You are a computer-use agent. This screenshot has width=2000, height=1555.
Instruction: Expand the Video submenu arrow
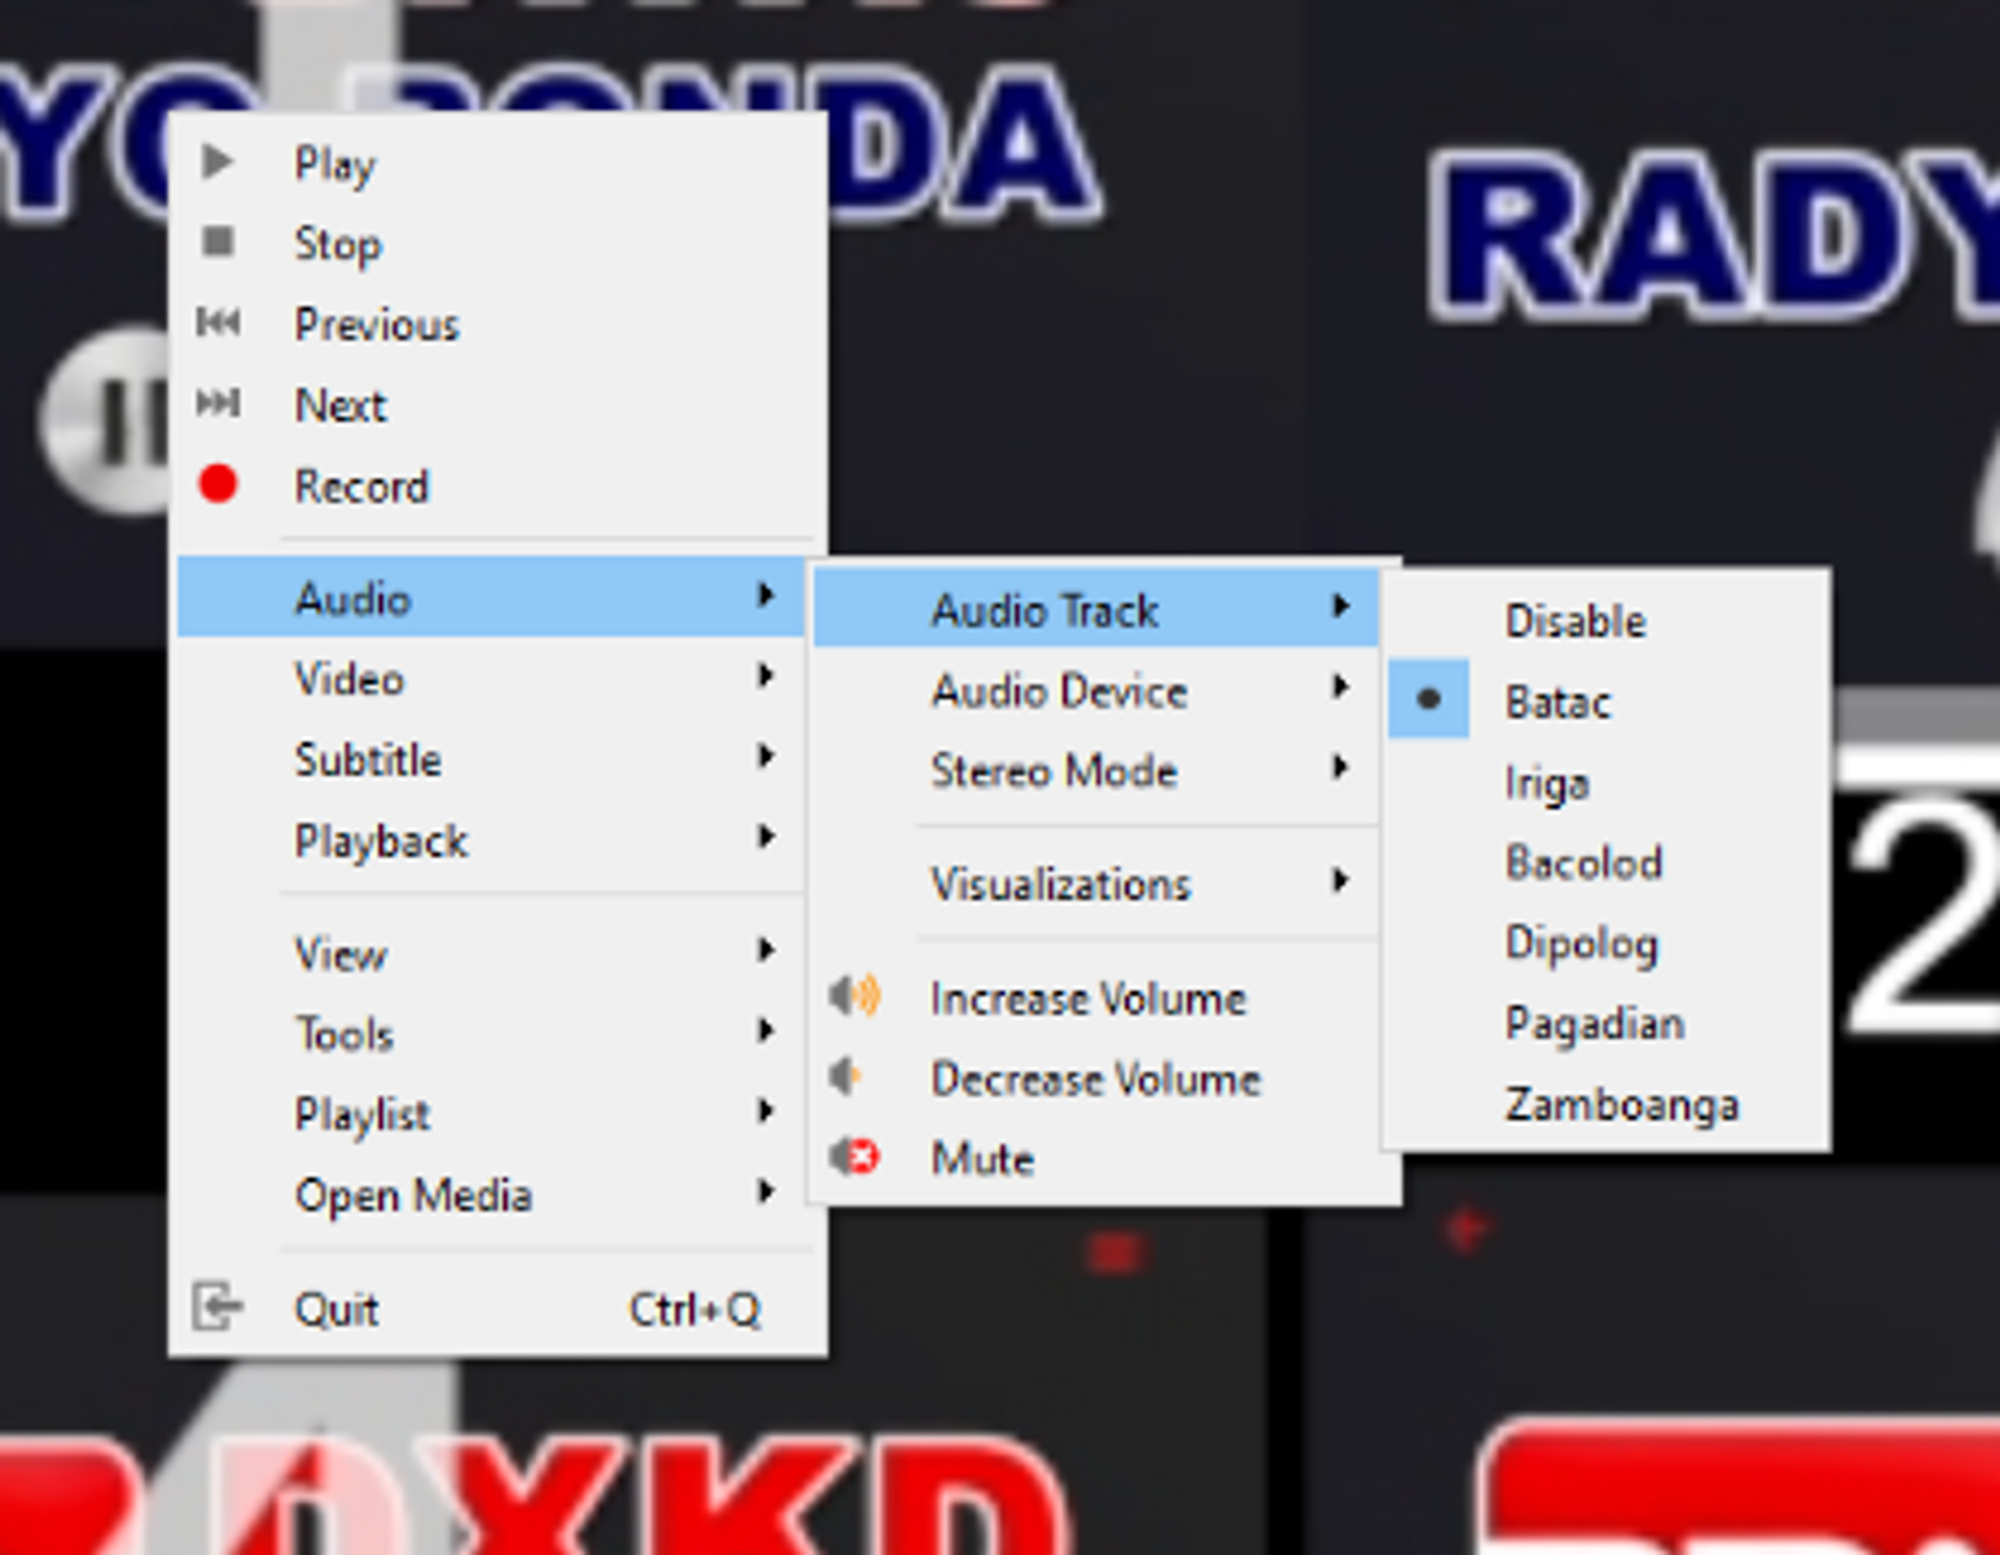coord(766,677)
